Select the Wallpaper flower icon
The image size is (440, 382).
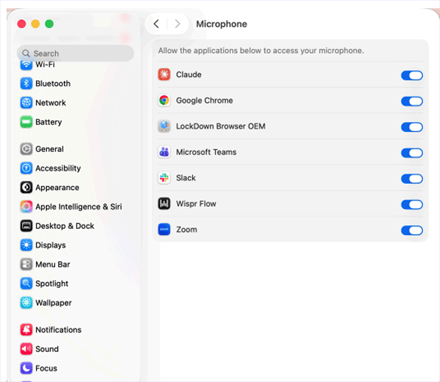click(26, 303)
